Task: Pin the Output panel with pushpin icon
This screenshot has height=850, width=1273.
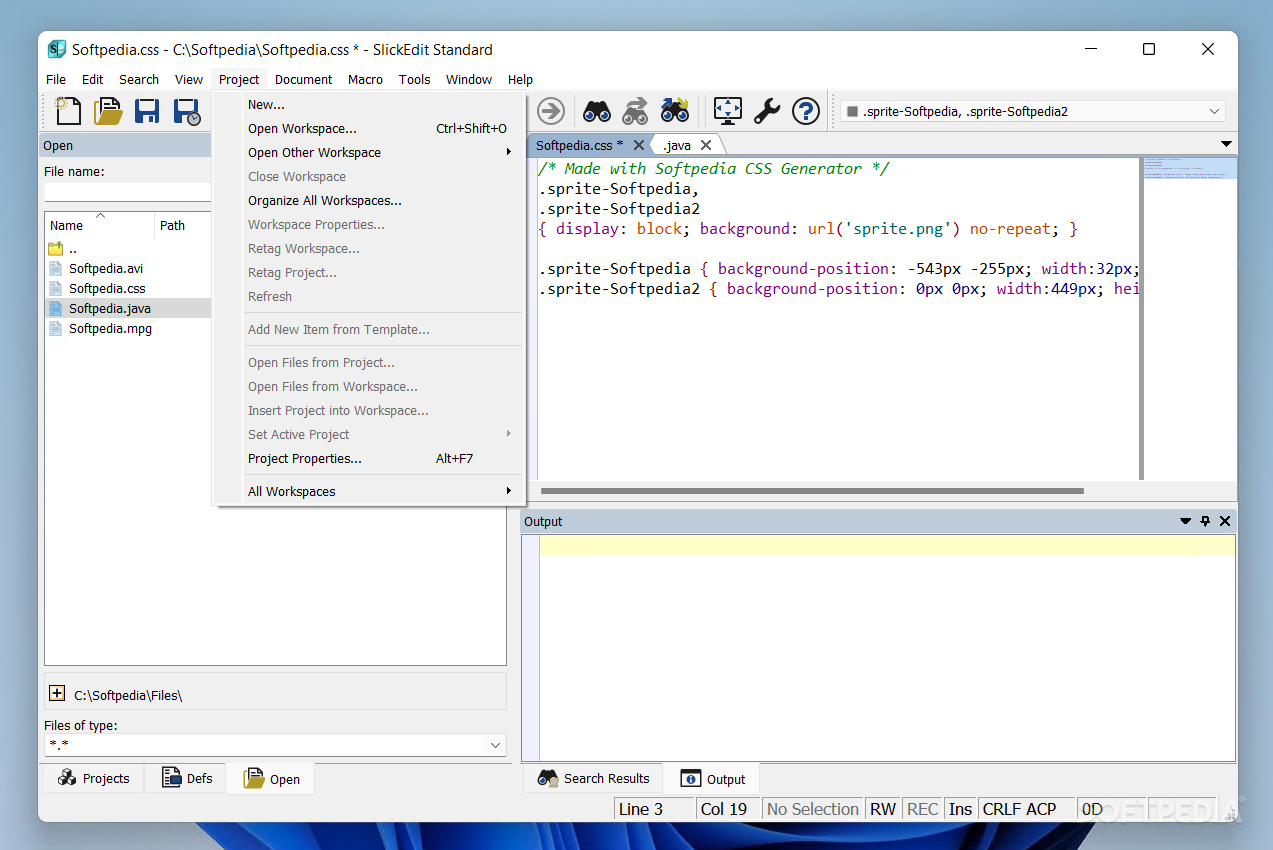Action: pos(1205,521)
